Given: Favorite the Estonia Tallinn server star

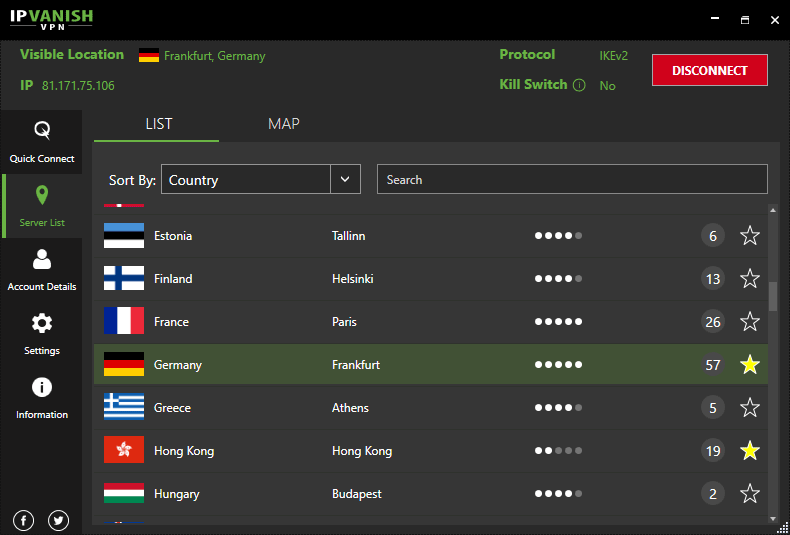Looking at the screenshot, I should coord(750,235).
